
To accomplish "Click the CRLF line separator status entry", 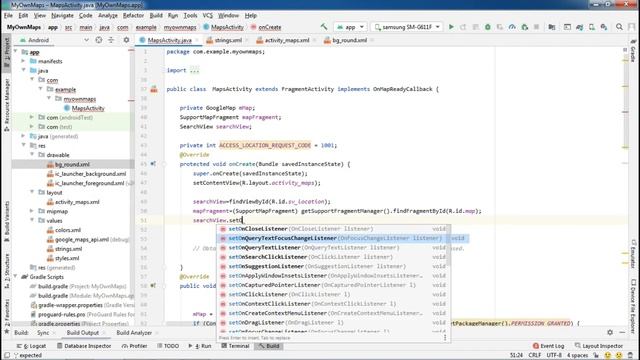I will pos(534,356).
